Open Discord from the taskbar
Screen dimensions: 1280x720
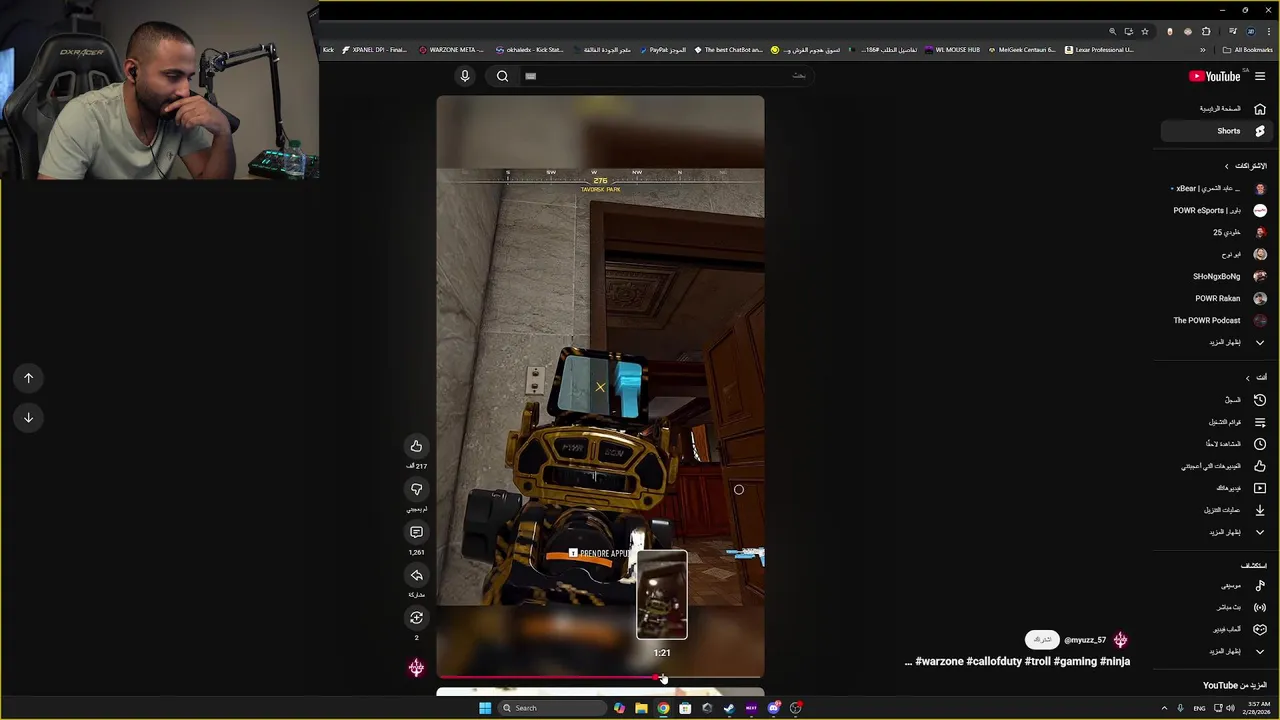click(x=773, y=708)
